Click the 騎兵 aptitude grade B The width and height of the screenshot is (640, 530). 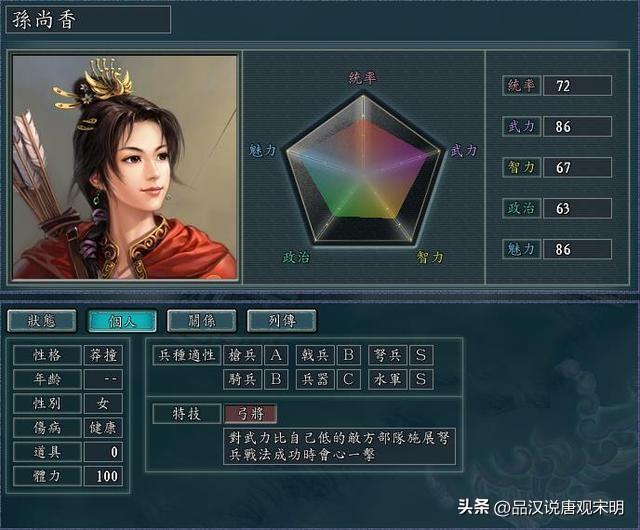tap(276, 379)
